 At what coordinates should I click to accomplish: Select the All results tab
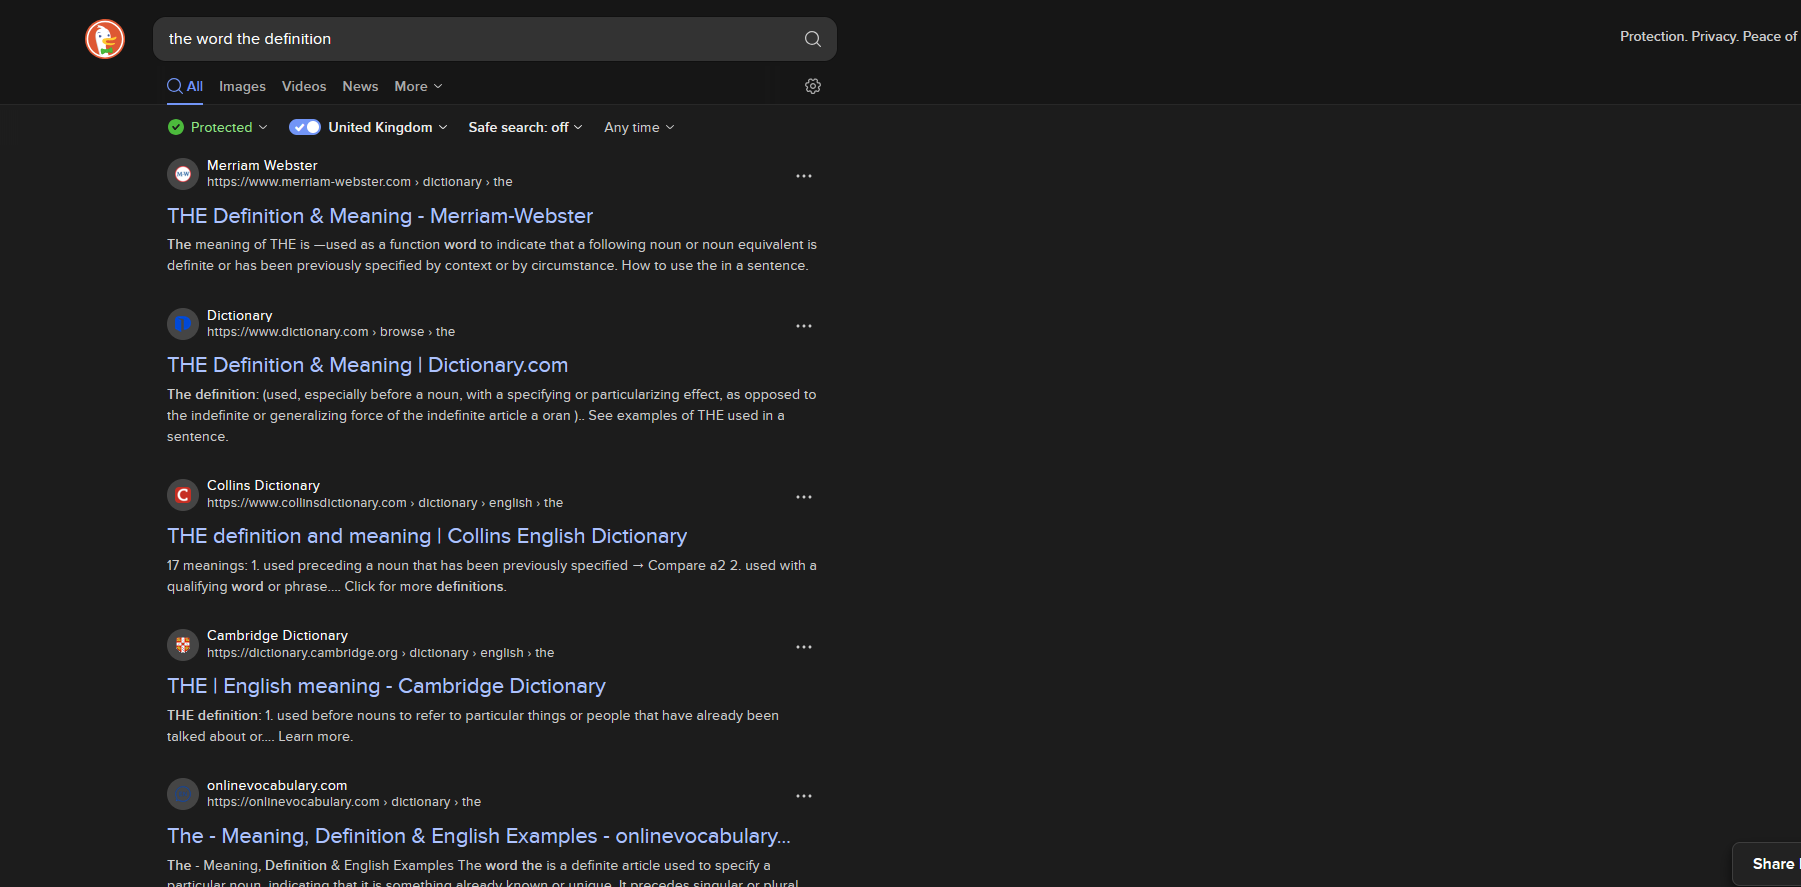[x=185, y=86]
